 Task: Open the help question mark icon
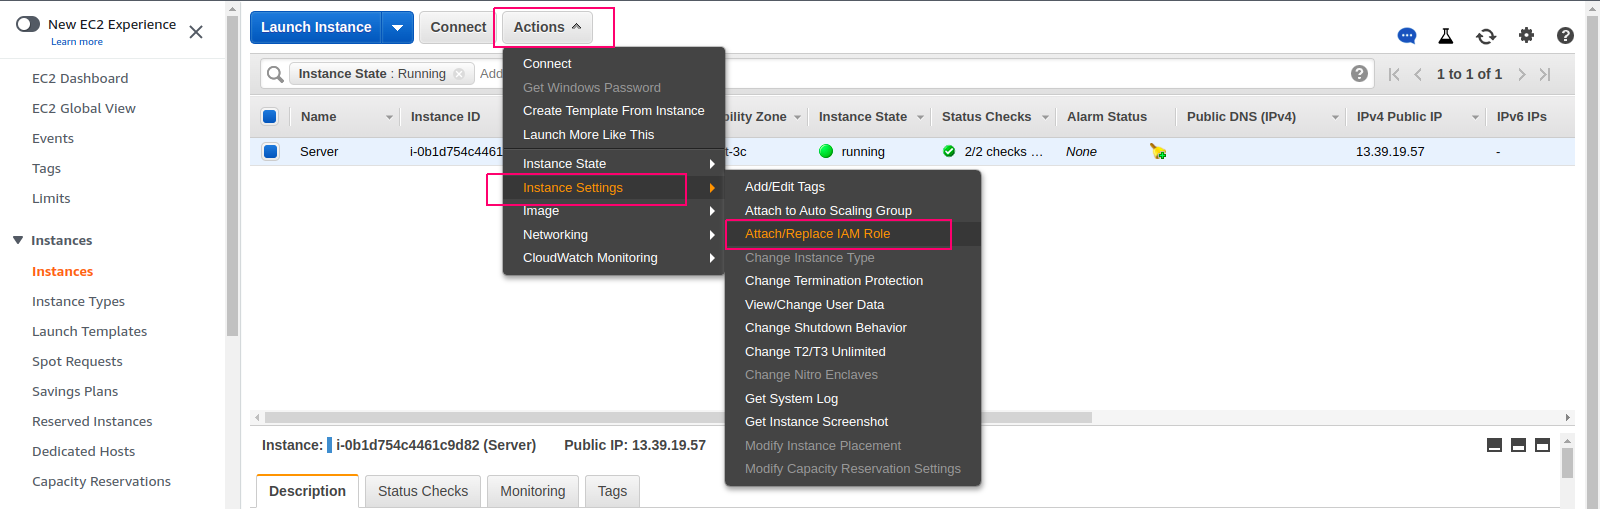(x=1566, y=35)
